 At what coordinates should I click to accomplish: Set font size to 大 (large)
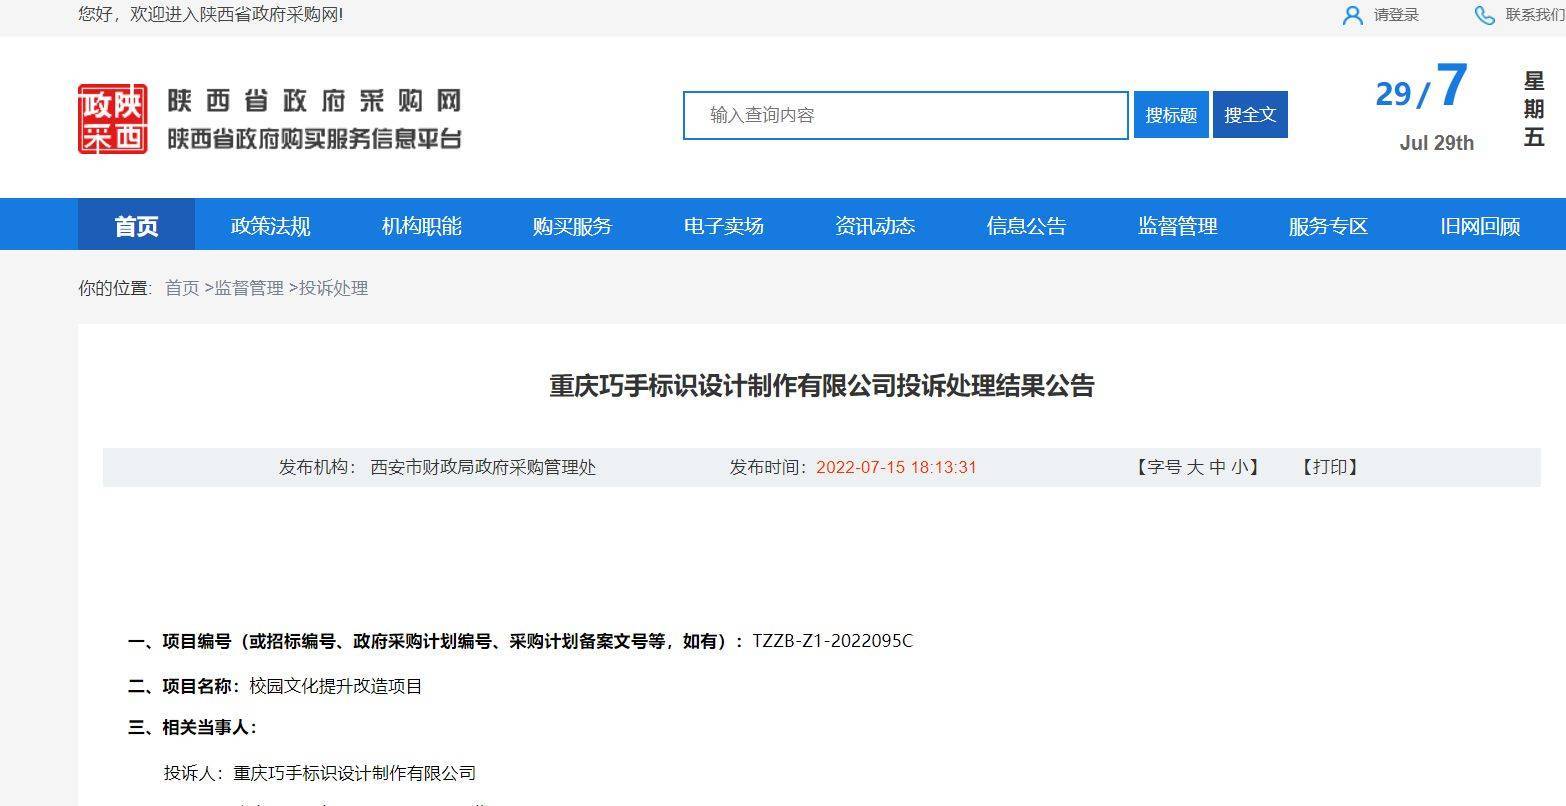(x=1194, y=467)
